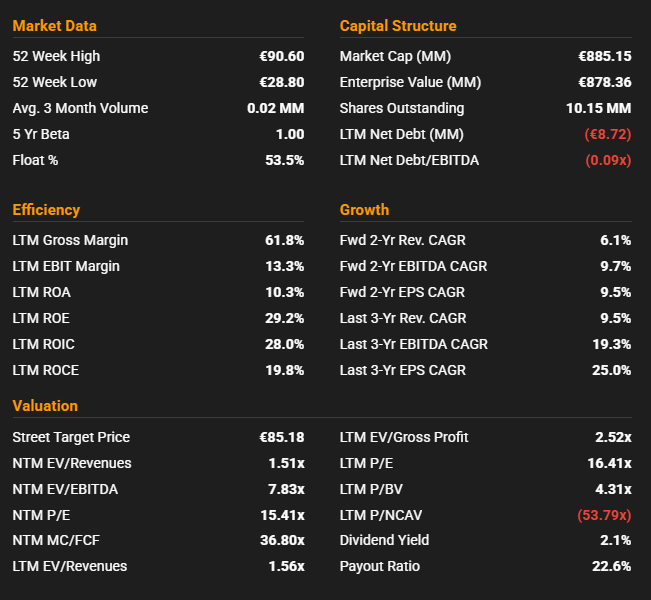Click the red LTM P/NCAV value (53.79x)

coord(604,515)
